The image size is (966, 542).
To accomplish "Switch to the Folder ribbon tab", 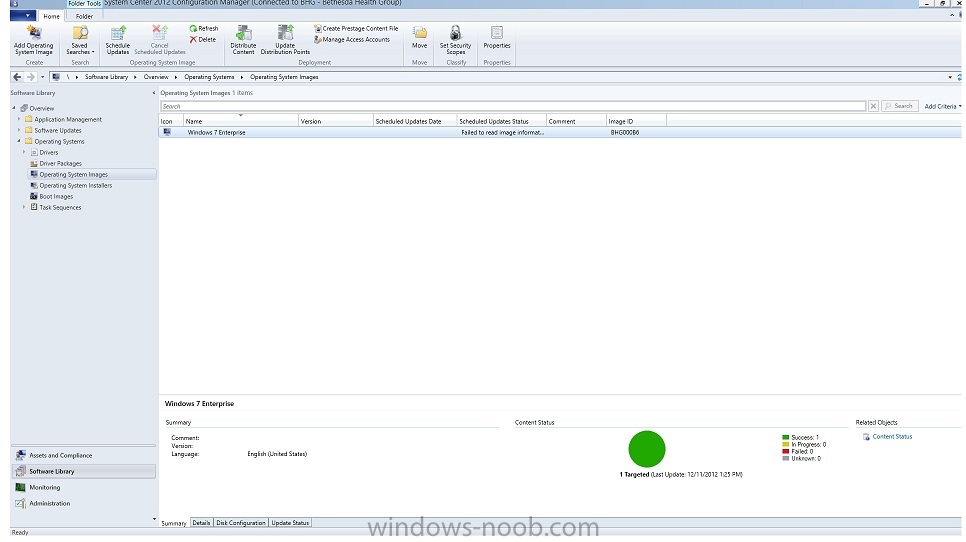I will 84,16.
